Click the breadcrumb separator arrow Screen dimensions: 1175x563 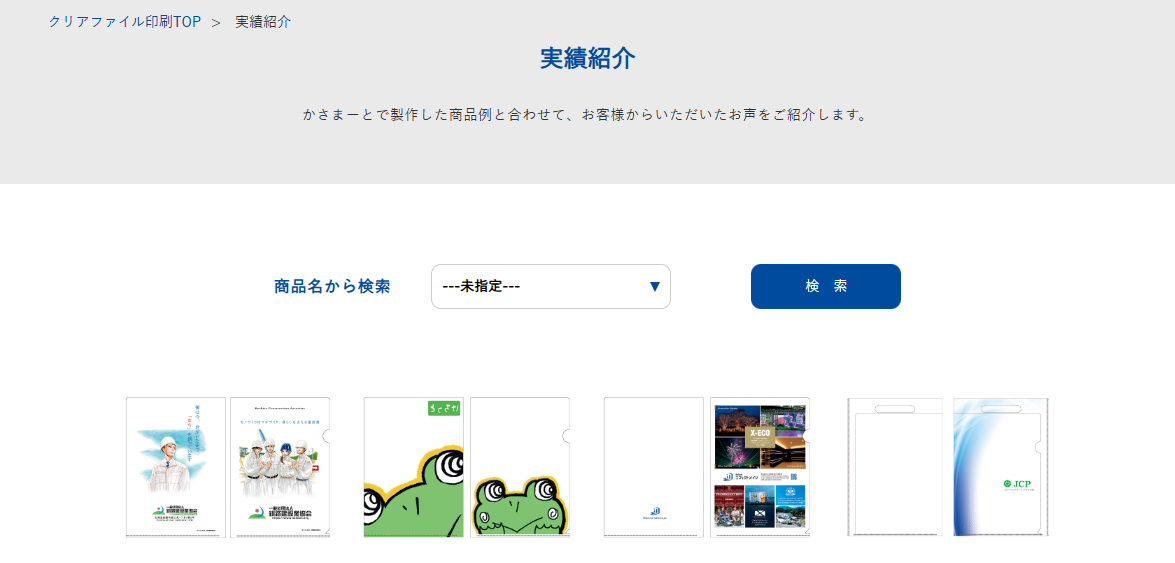click(x=216, y=22)
